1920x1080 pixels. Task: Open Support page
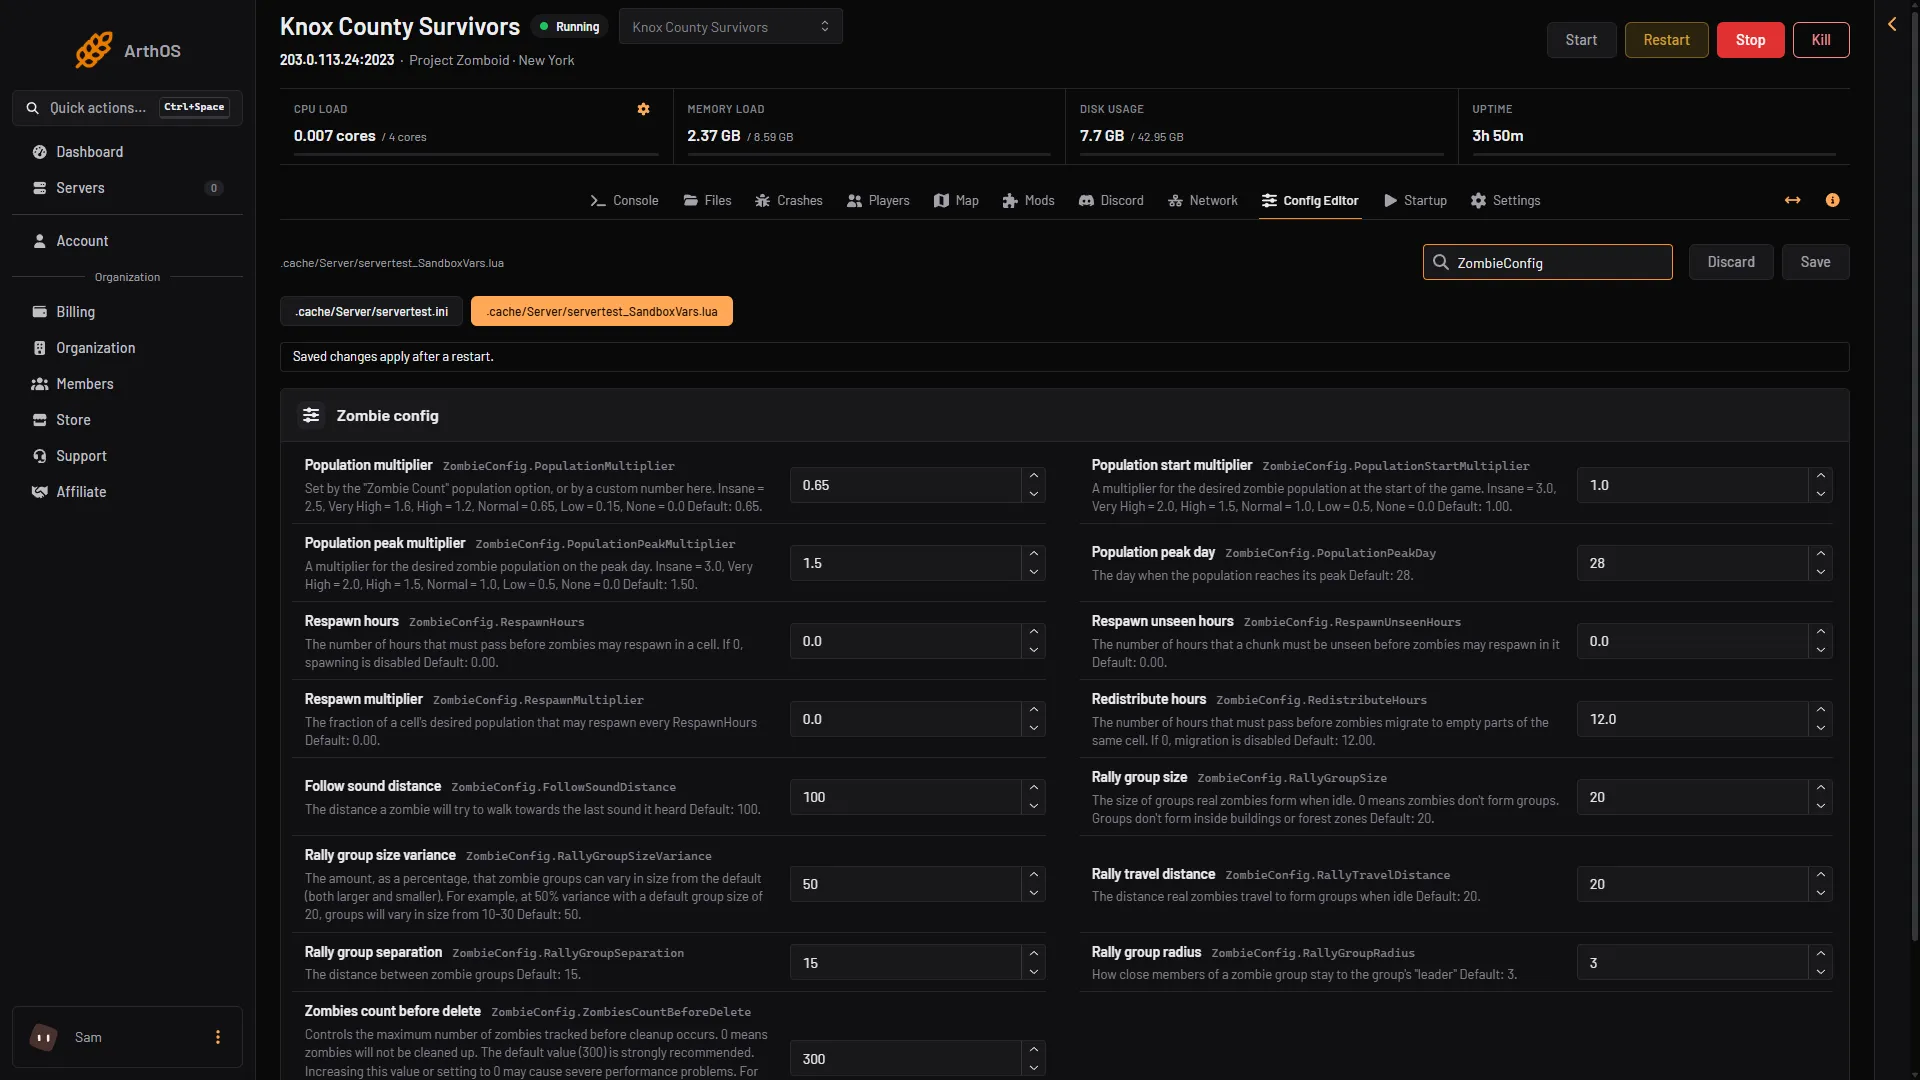point(127,456)
